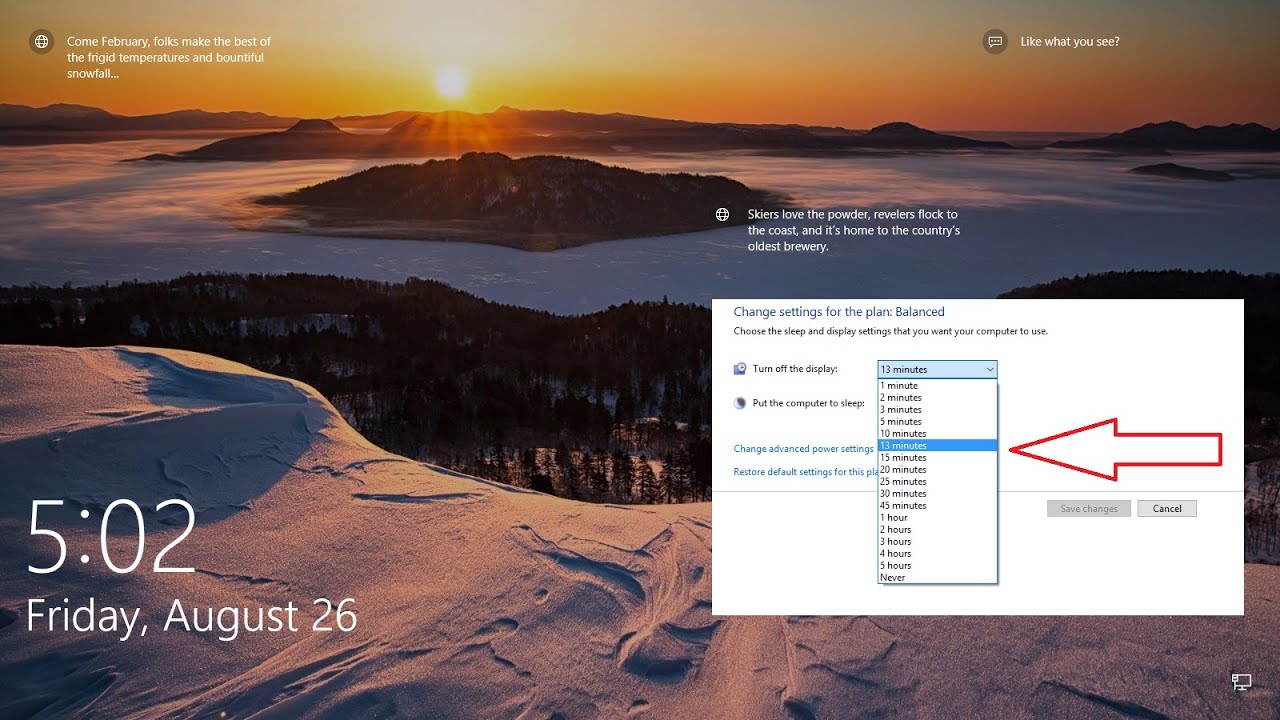Open the 'Come February' spotlight caption
The height and width of the screenshot is (720, 1280).
coord(169,58)
